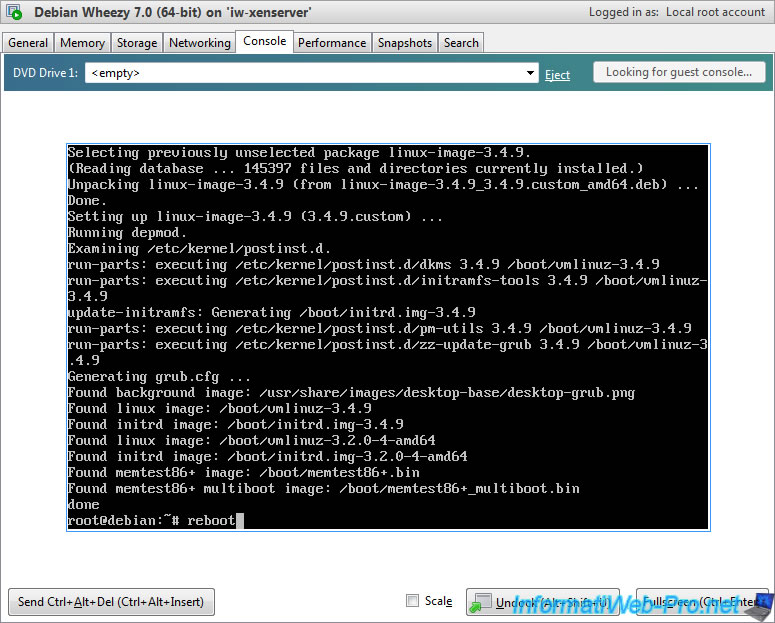
Task: Open the Storage tab
Action: (x=137, y=43)
